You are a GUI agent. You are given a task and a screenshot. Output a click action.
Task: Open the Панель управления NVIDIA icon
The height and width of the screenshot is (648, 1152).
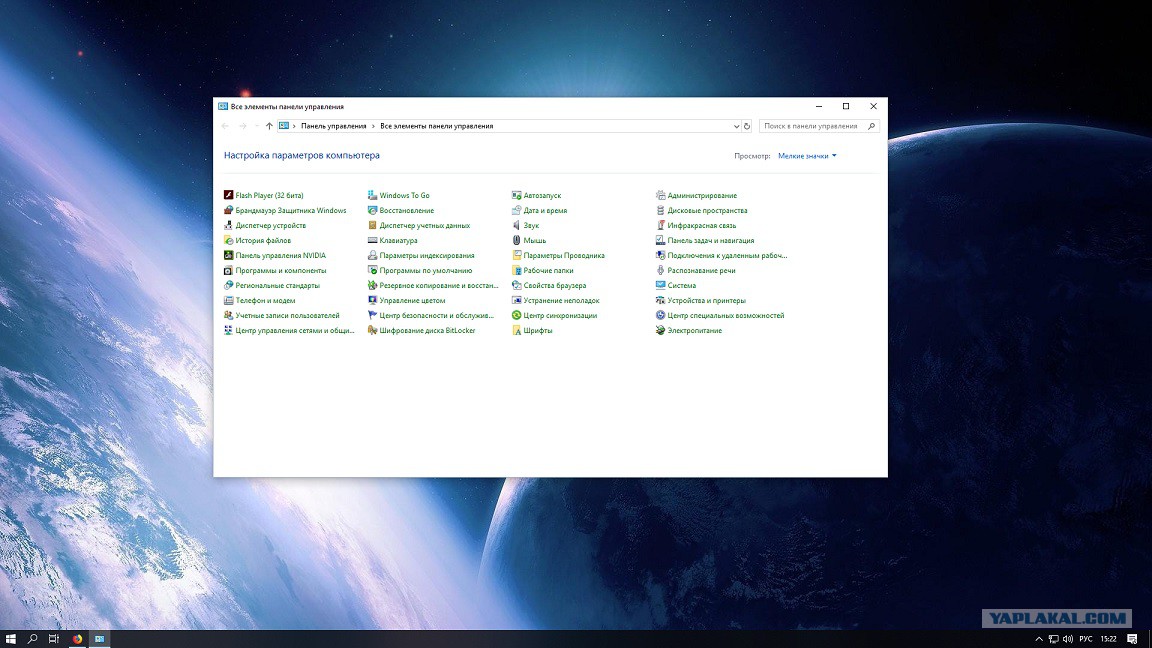228,256
